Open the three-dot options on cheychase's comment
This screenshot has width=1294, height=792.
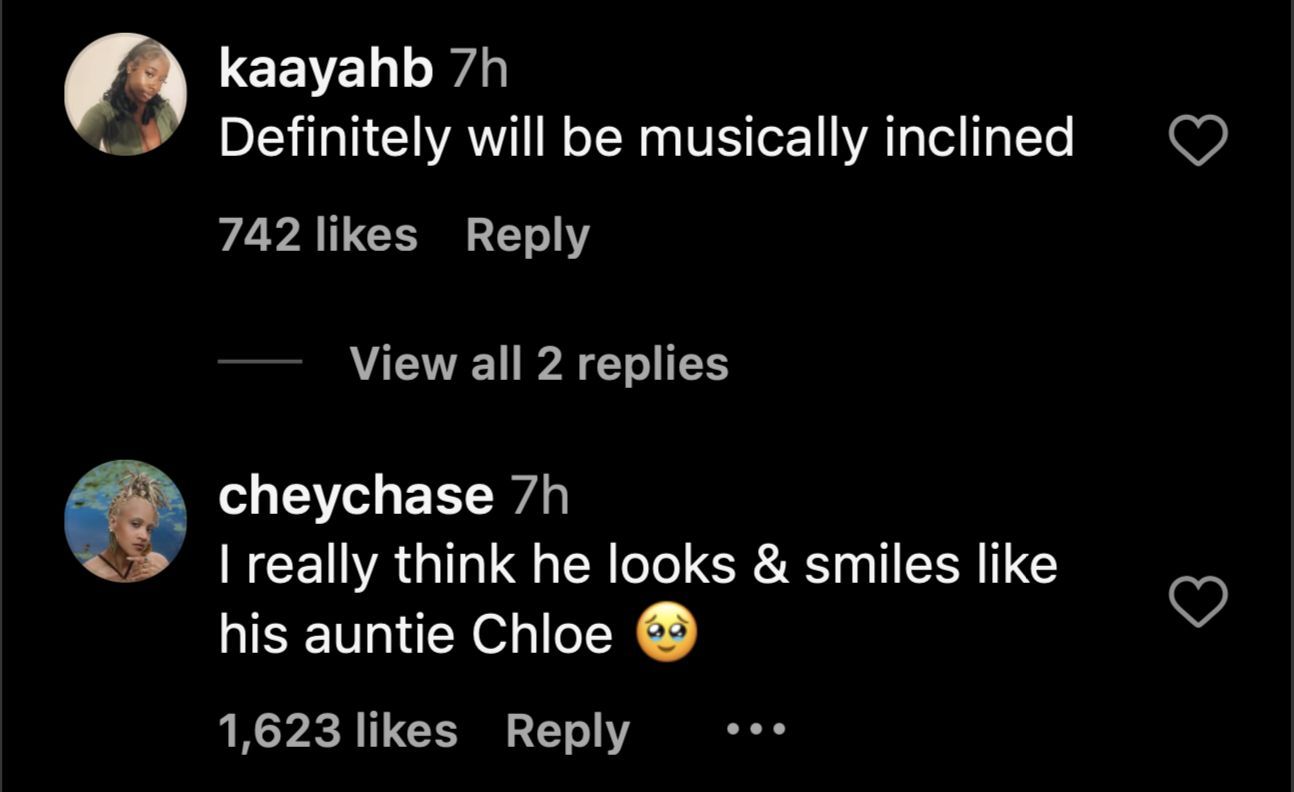(756, 731)
